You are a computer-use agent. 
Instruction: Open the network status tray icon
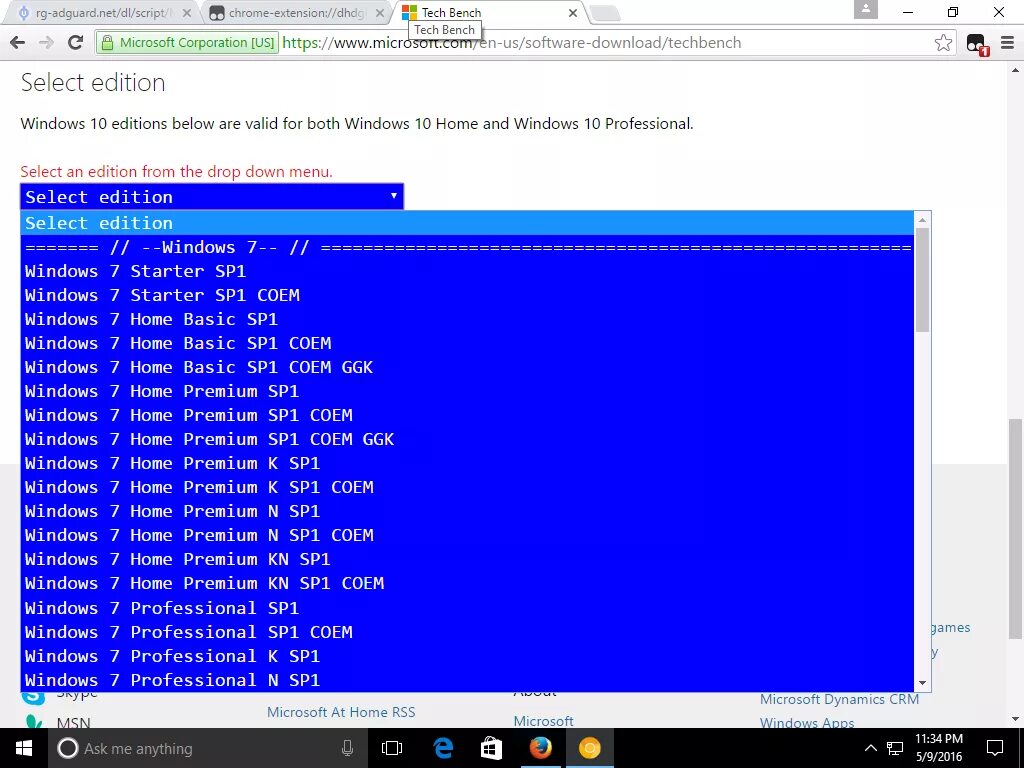(895, 748)
